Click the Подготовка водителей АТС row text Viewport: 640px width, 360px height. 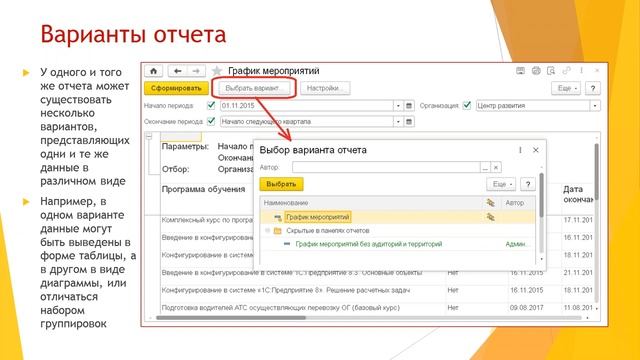point(280,308)
